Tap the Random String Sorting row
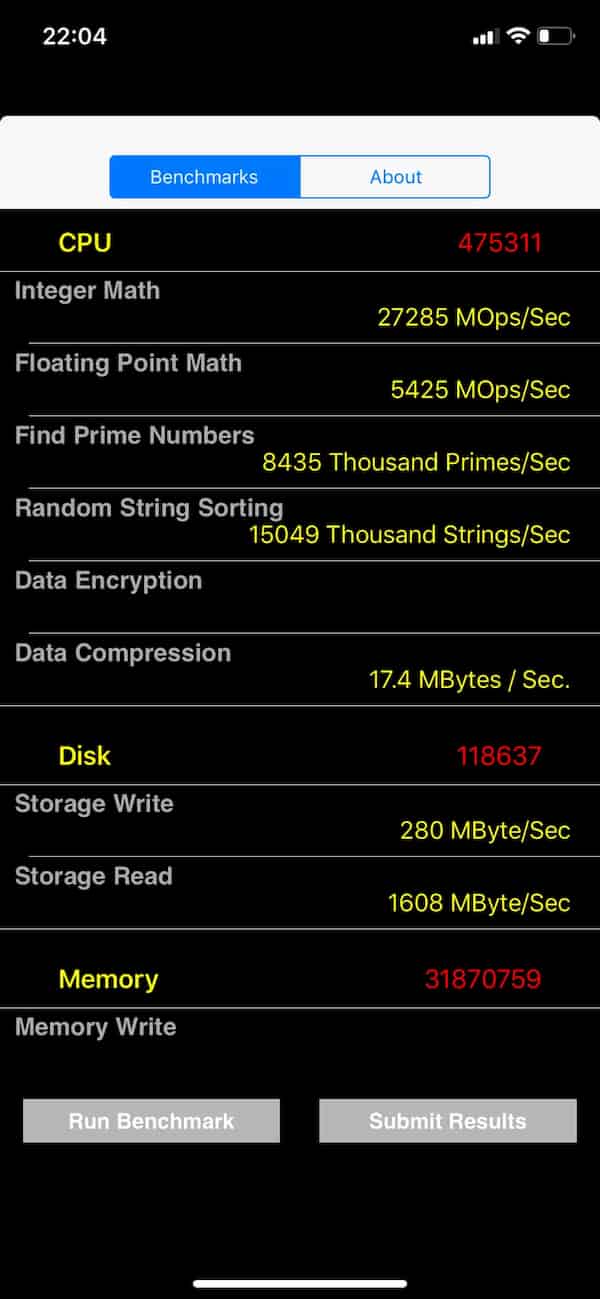Screen dimensions: 600x1299 point(300,522)
